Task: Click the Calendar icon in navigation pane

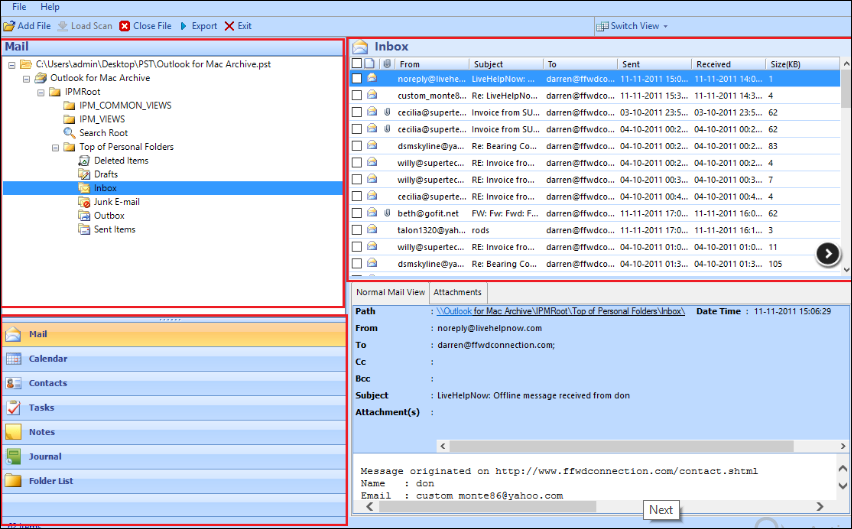Action: (x=13, y=359)
